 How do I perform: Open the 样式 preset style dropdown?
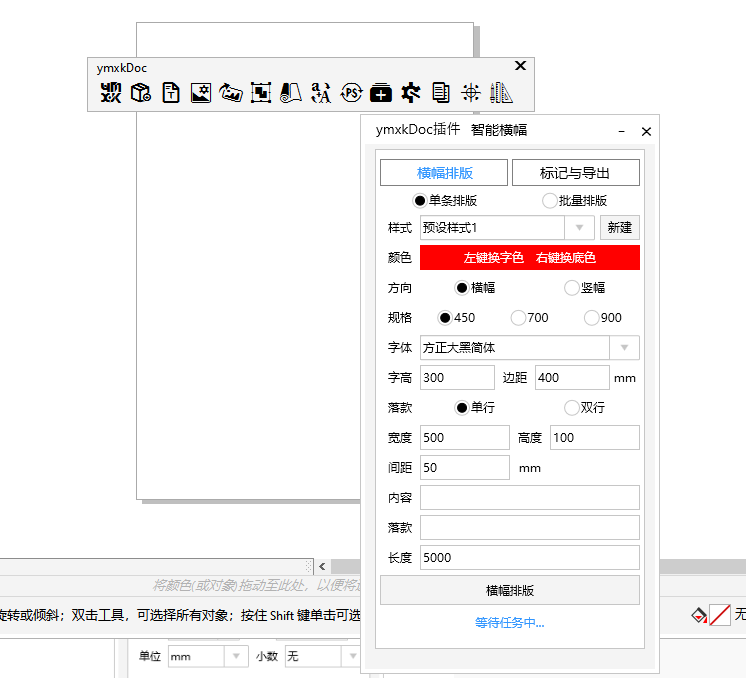[x=579, y=228]
